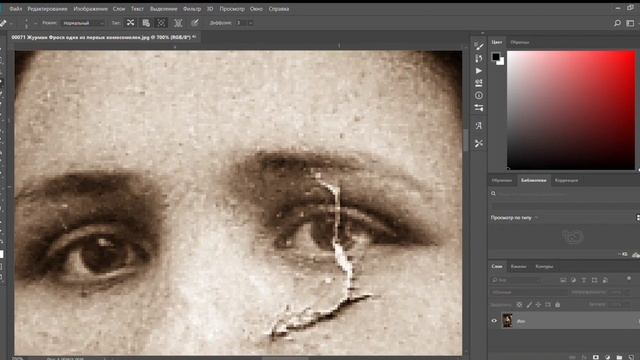
Task: Close the open document tab
Action: [195, 37]
